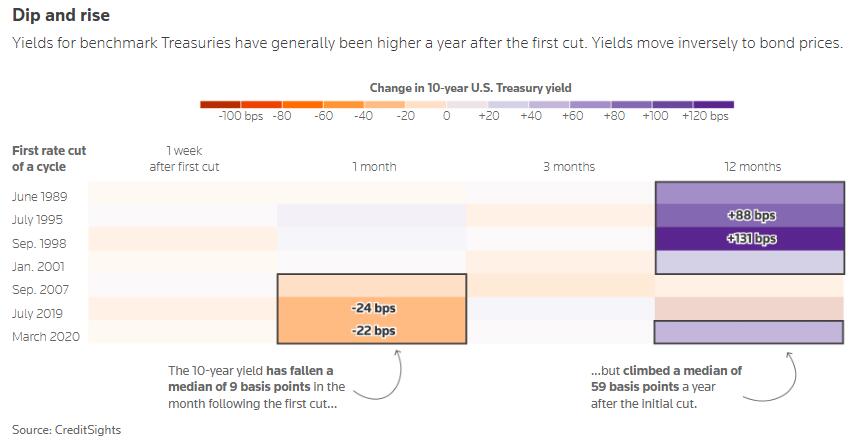This screenshot has width=866, height=448.
Task: Click the Dip and rise chart title
Action: coord(61,17)
